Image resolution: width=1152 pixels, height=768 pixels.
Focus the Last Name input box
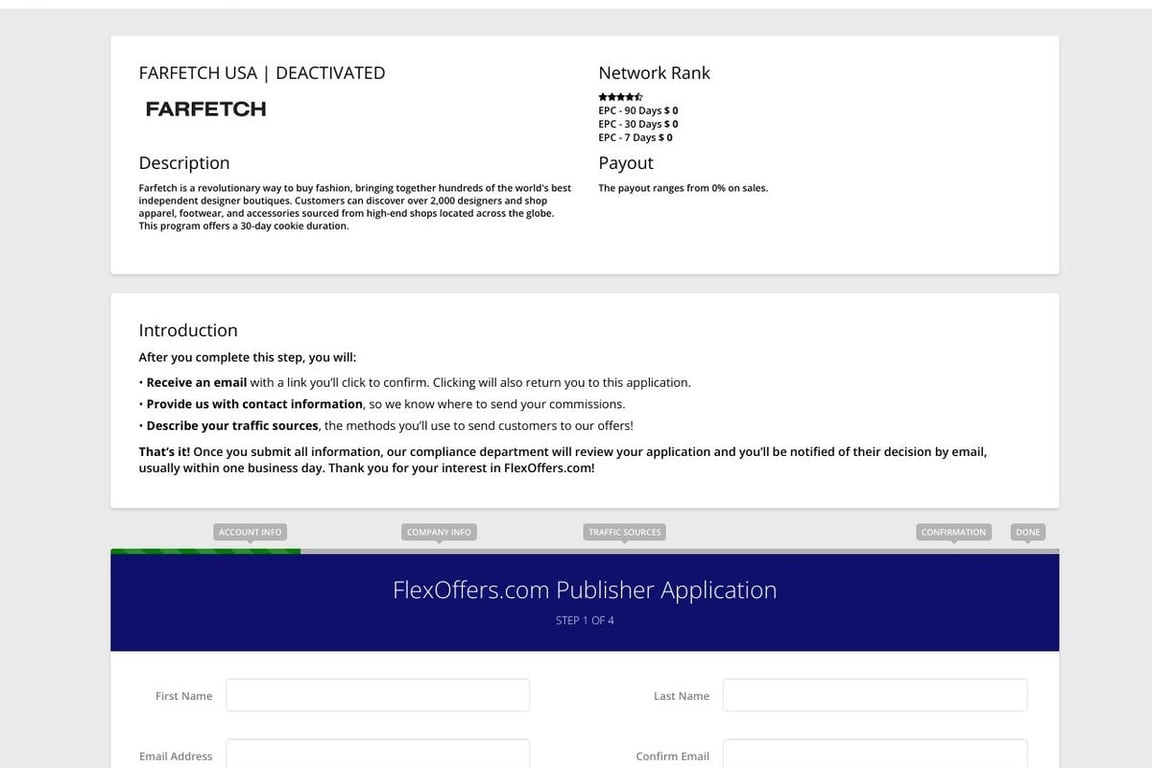point(874,694)
